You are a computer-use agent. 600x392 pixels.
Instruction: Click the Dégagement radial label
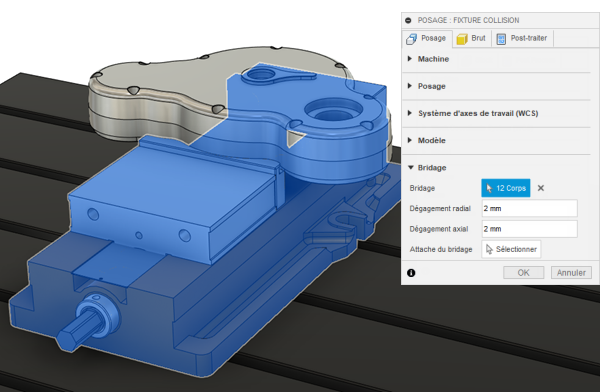(440, 209)
